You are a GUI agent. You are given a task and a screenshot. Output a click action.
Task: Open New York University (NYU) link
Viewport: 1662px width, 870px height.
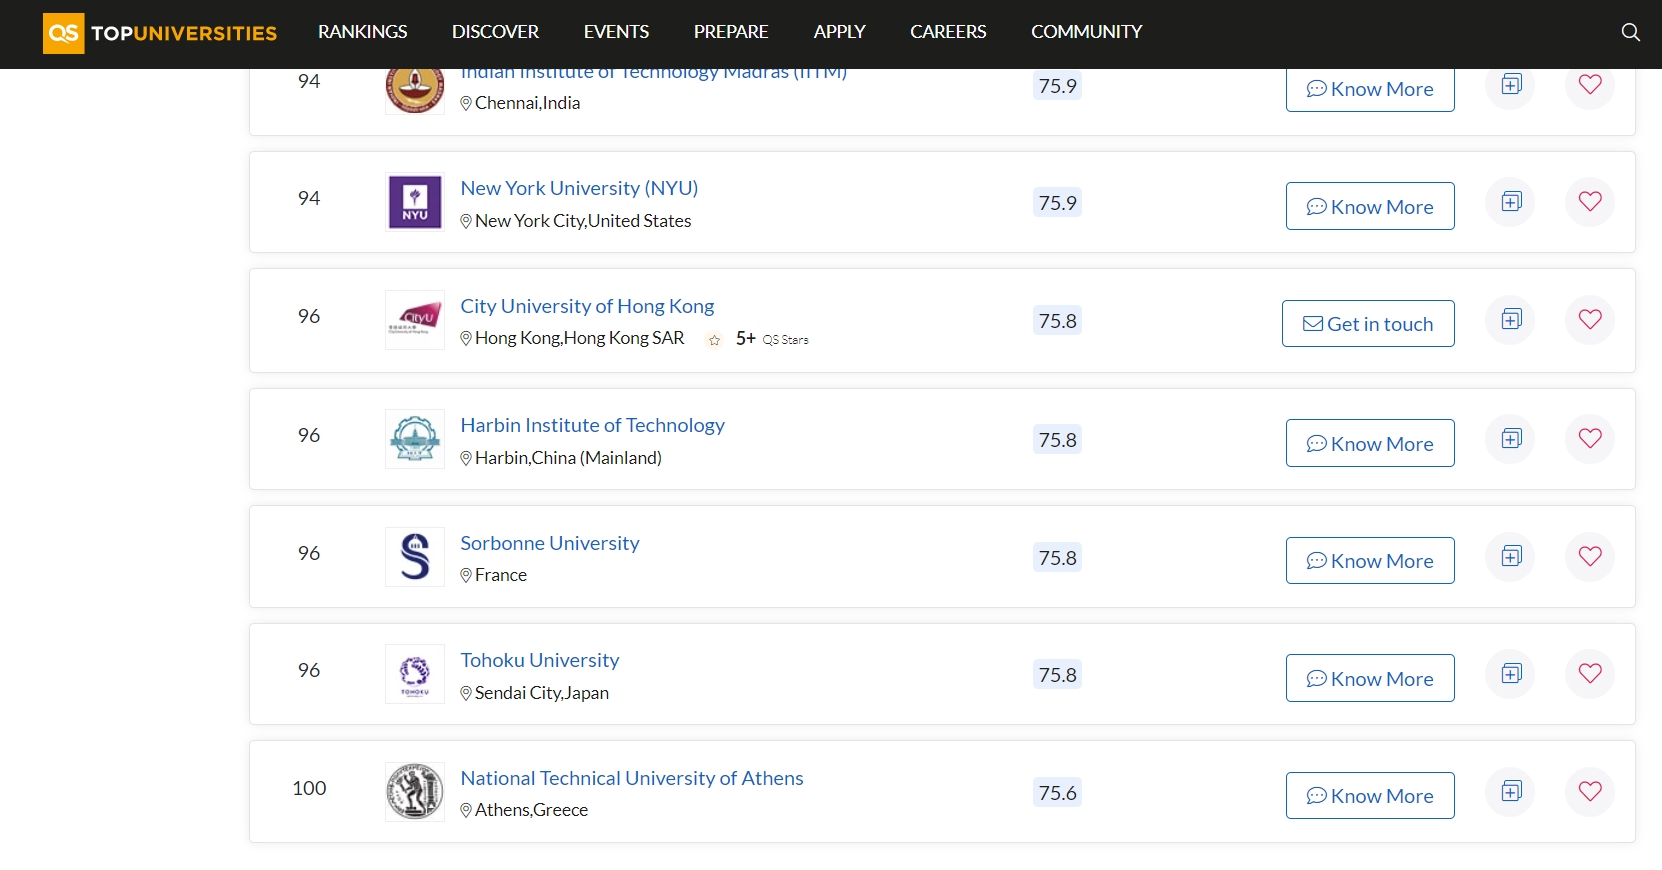click(x=579, y=188)
